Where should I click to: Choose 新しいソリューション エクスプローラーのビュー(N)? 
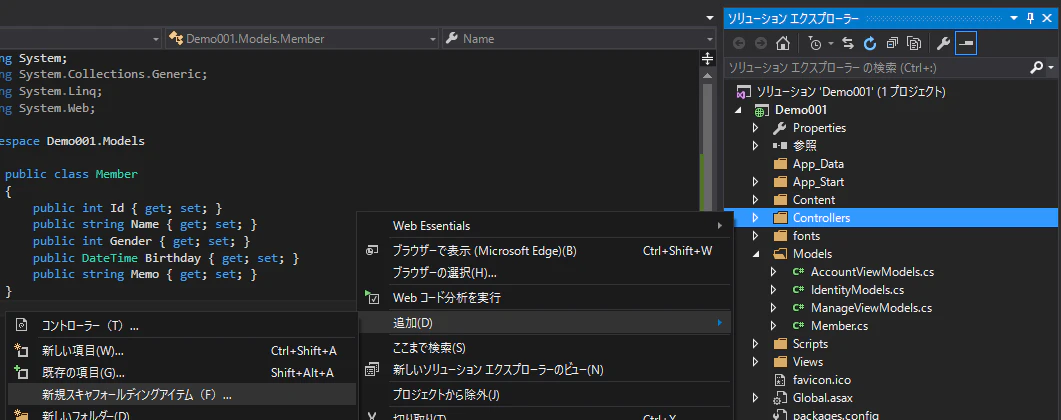545,370
